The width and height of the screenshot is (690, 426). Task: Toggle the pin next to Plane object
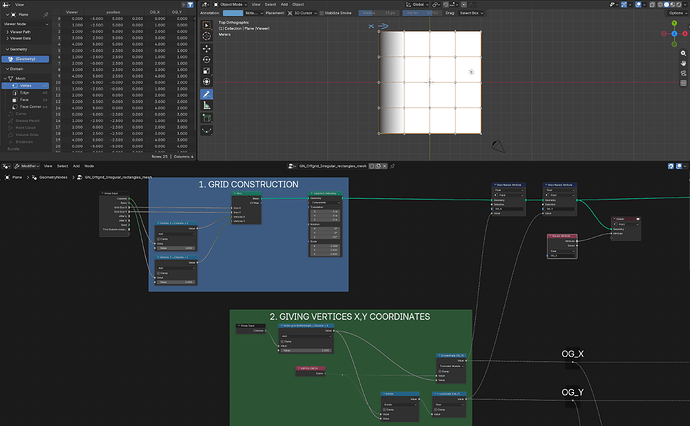(x=46, y=15)
